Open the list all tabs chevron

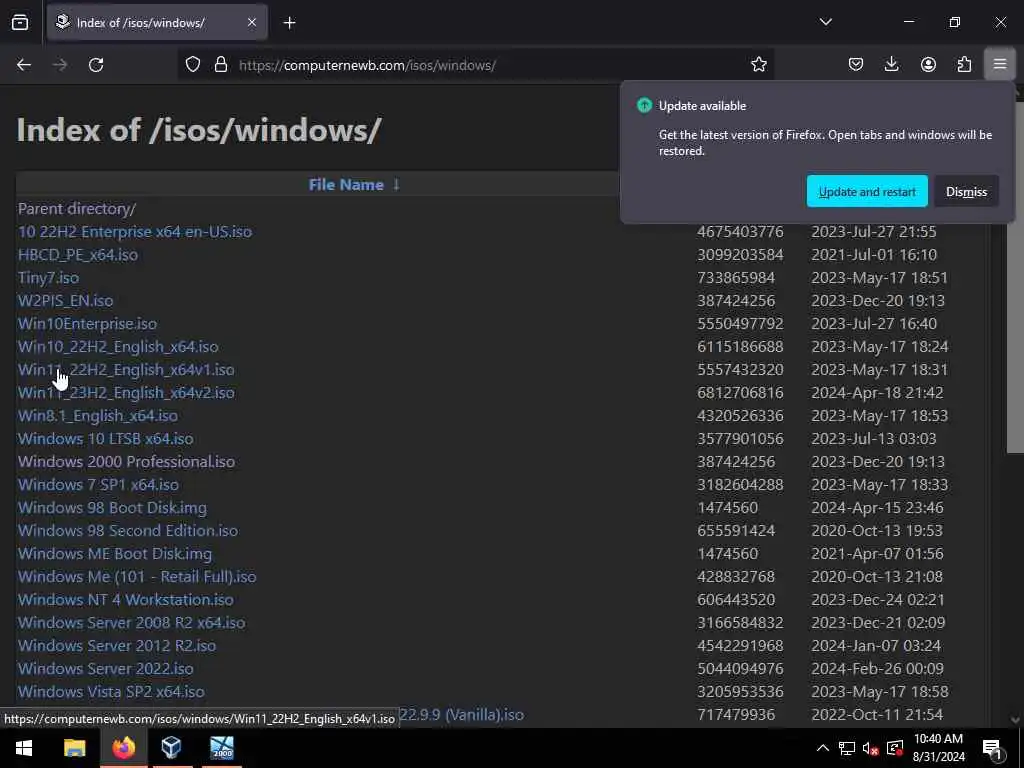(x=825, y=22)
